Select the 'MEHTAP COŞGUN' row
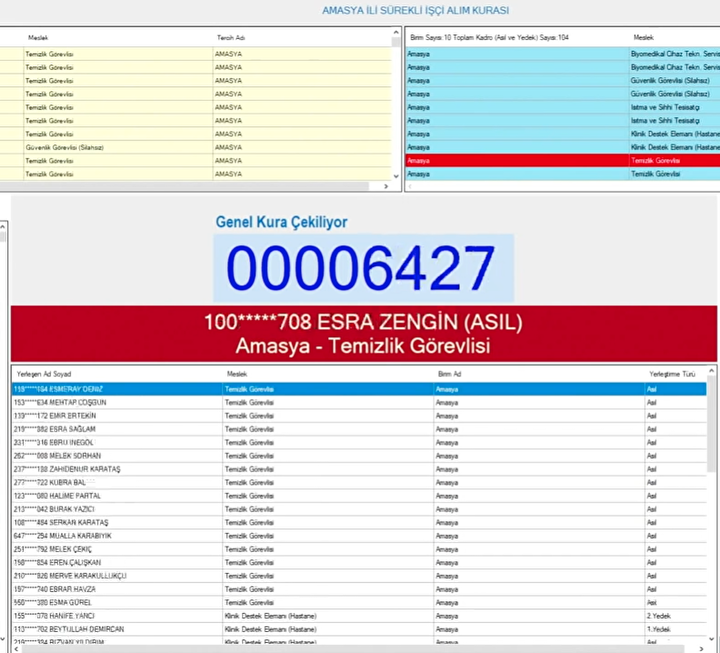 click(x=359, y=403)
